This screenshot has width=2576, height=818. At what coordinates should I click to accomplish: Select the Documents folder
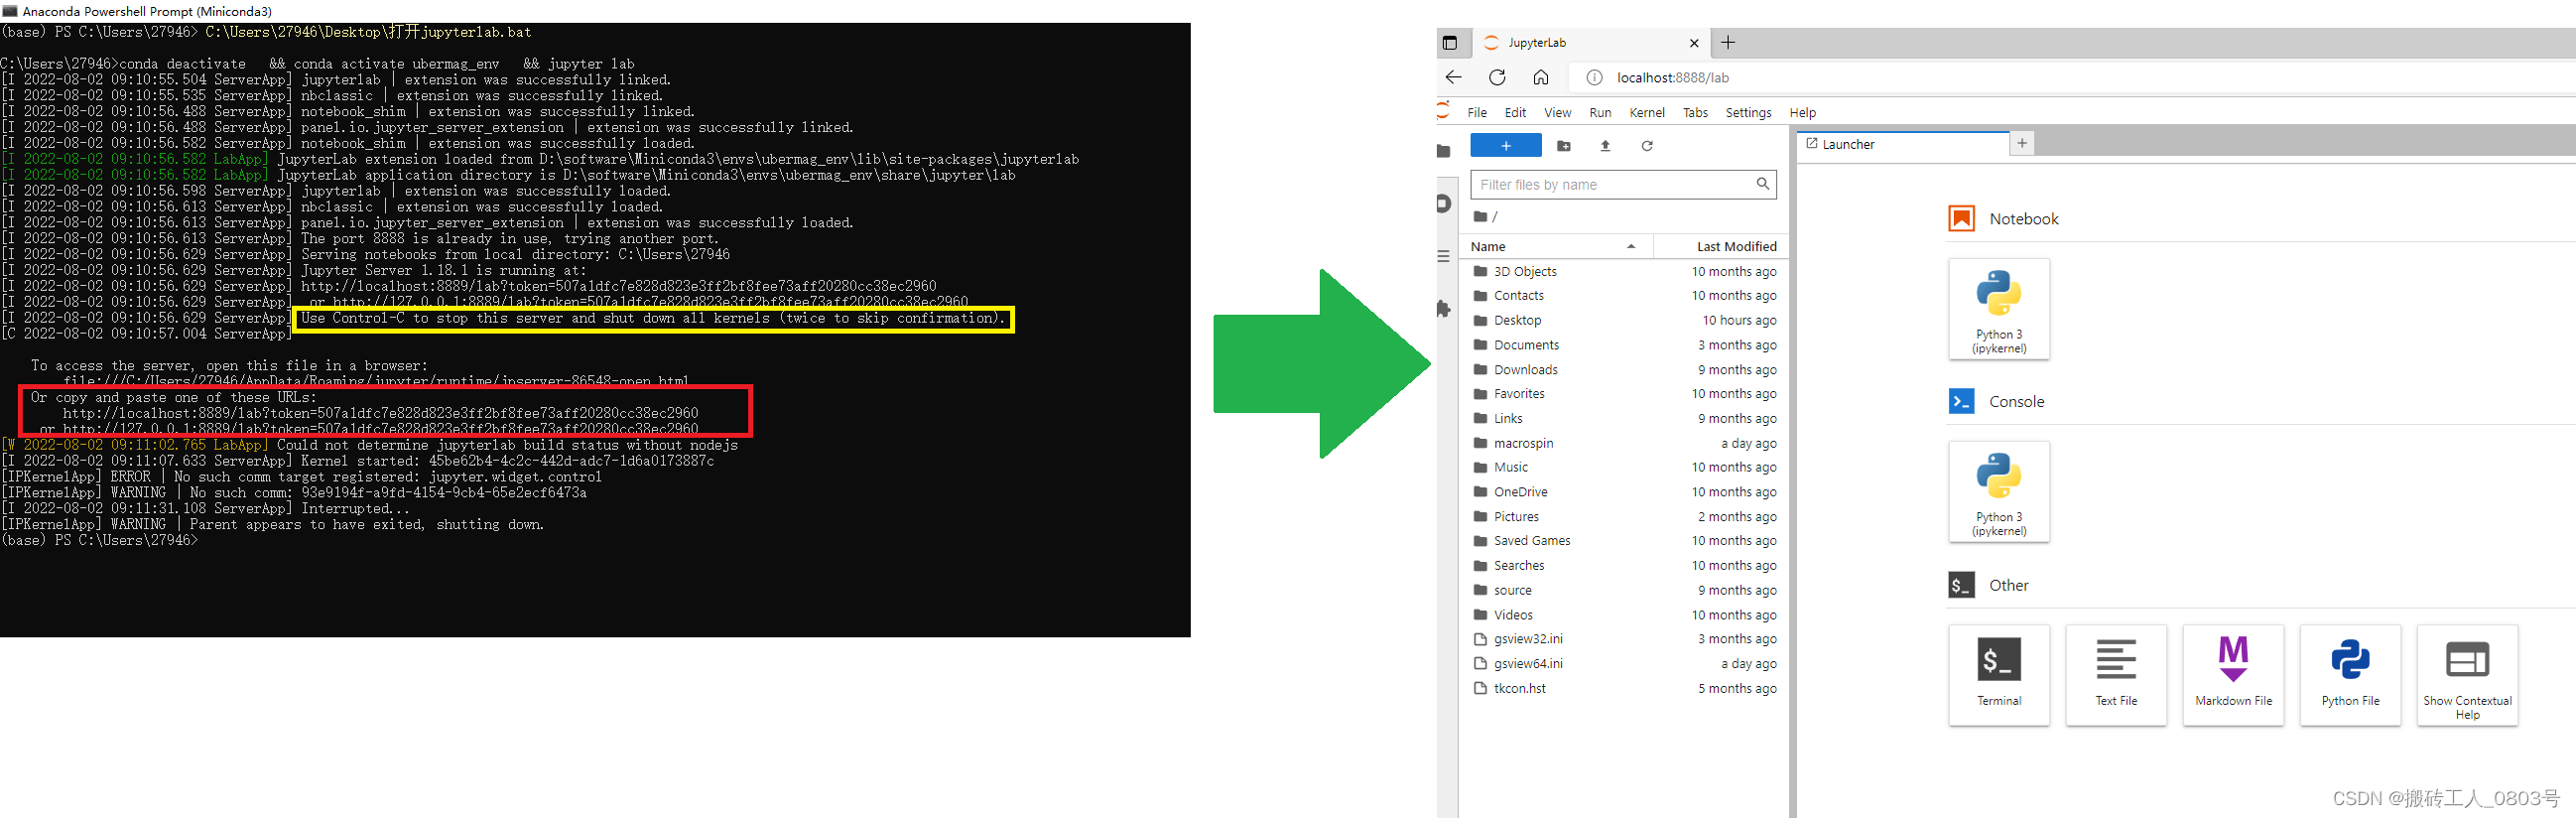[x=1624, y=345]
